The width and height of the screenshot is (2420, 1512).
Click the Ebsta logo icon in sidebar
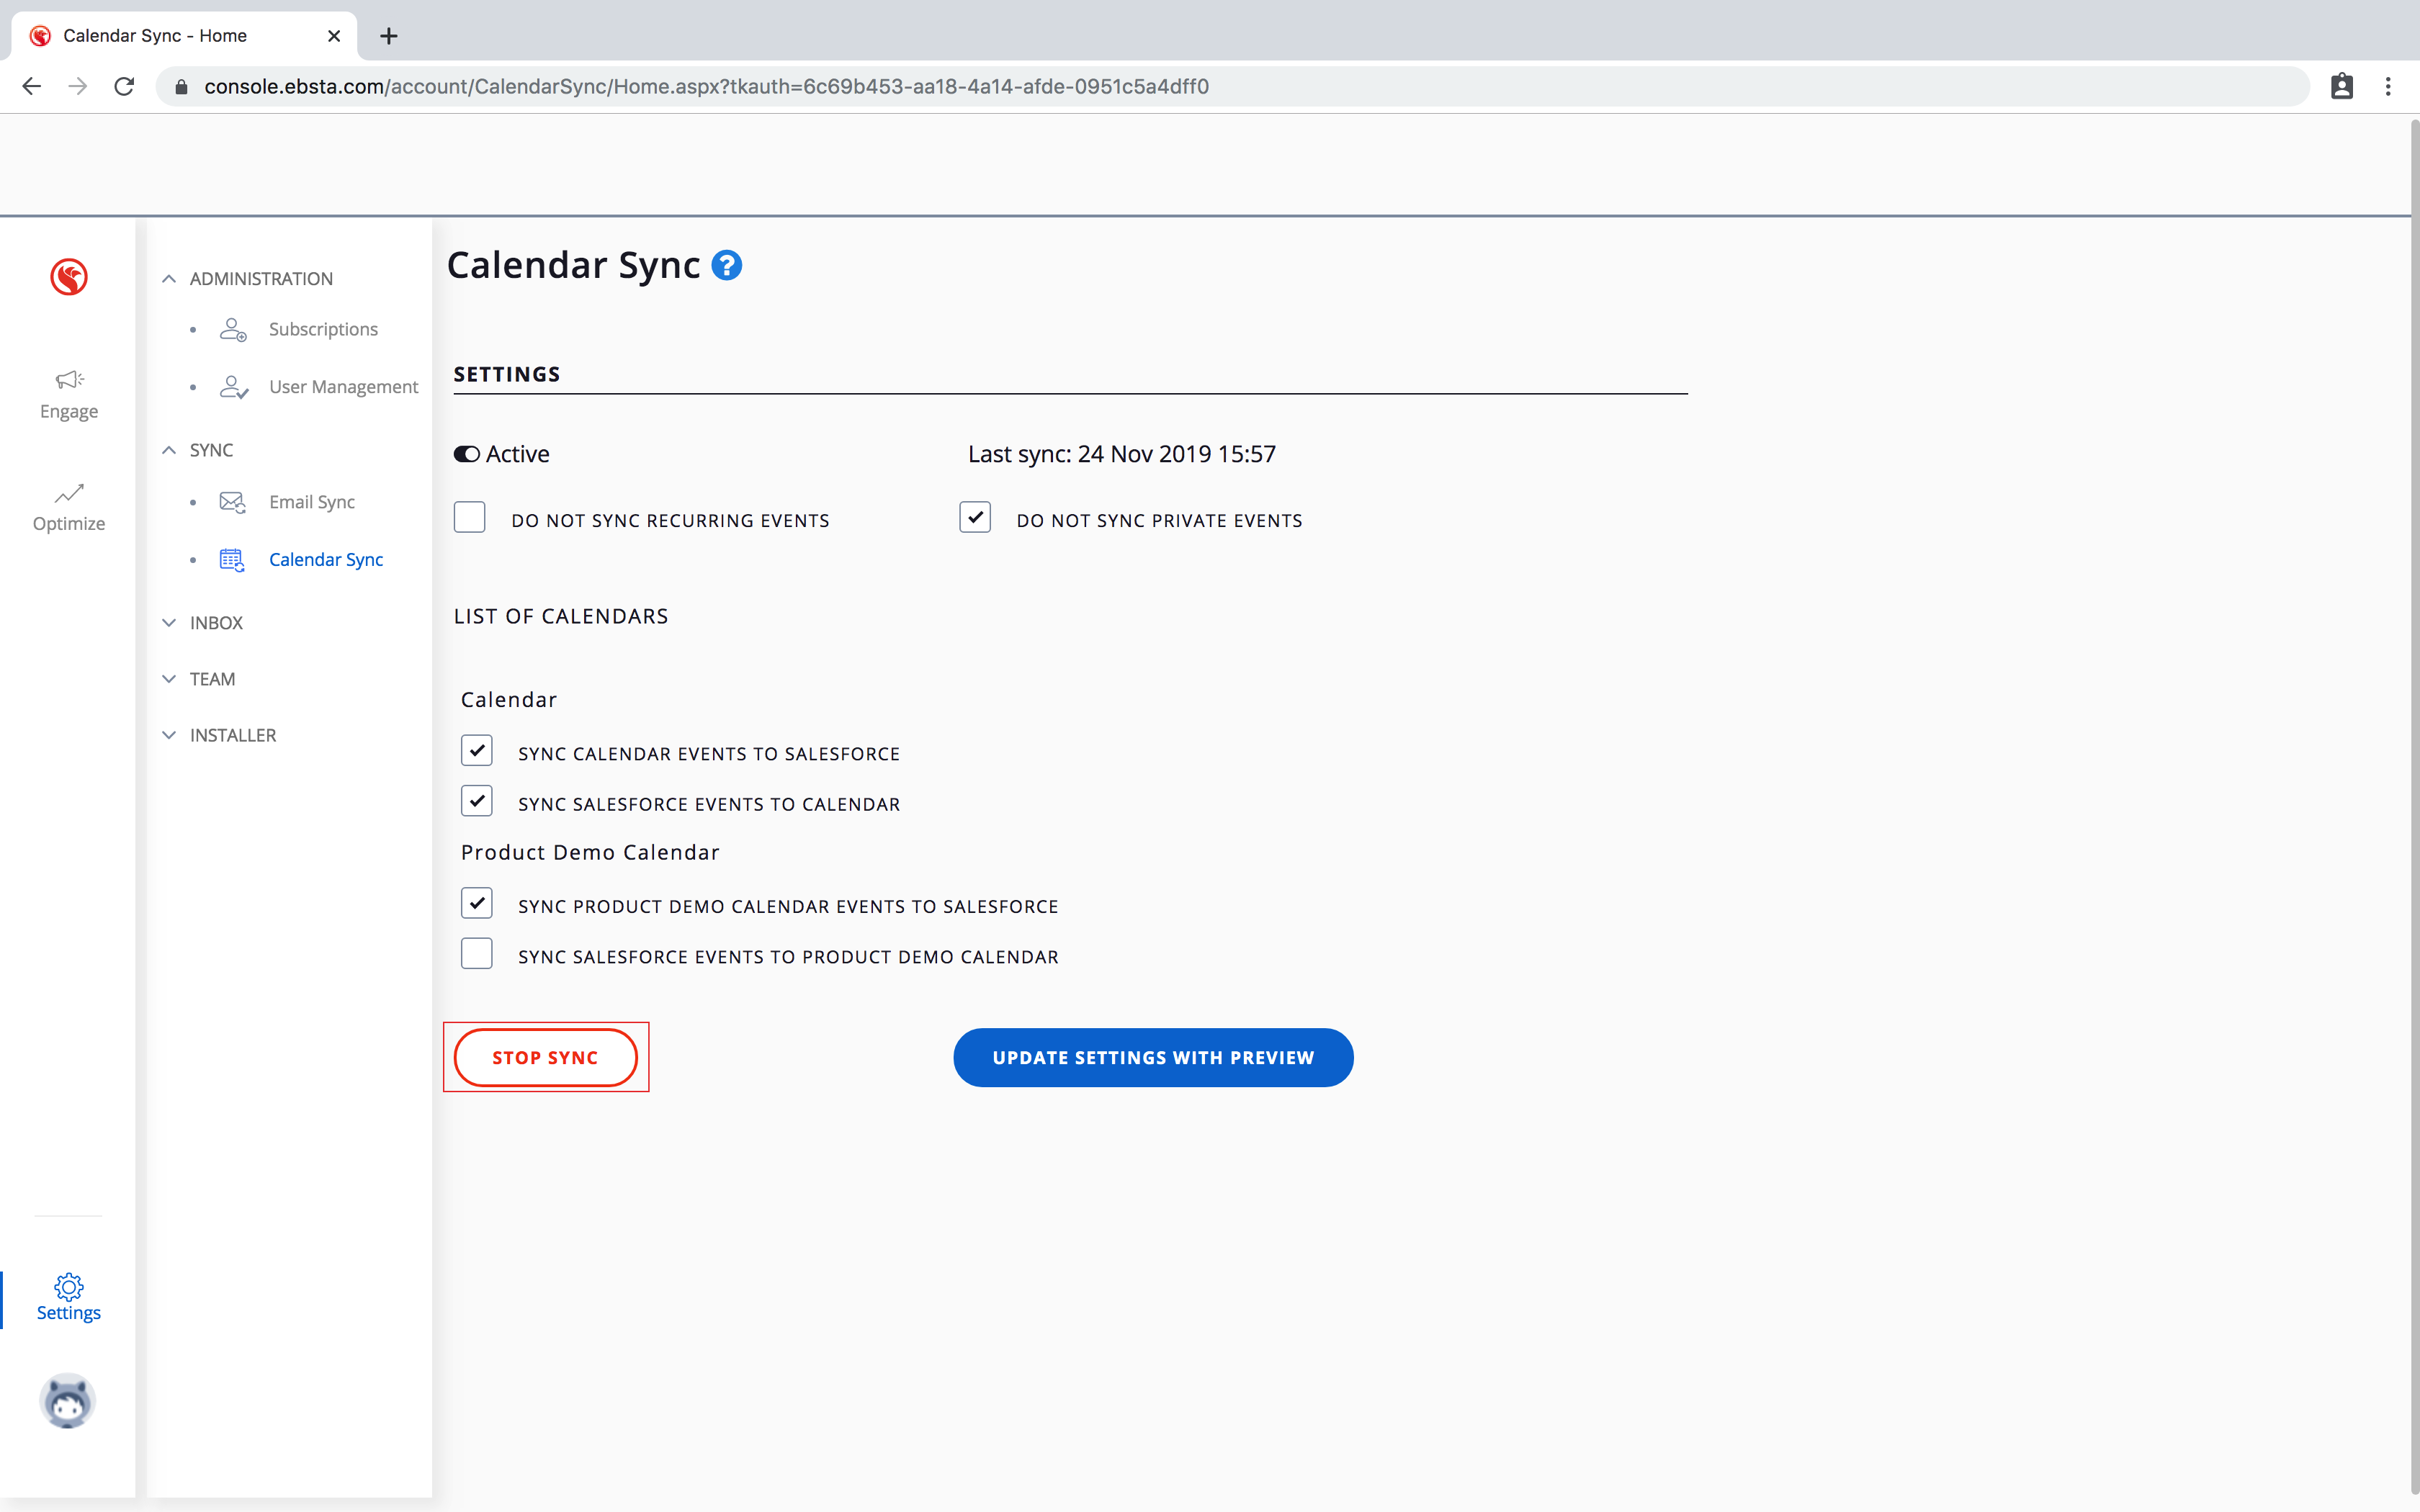coord(69,277)
